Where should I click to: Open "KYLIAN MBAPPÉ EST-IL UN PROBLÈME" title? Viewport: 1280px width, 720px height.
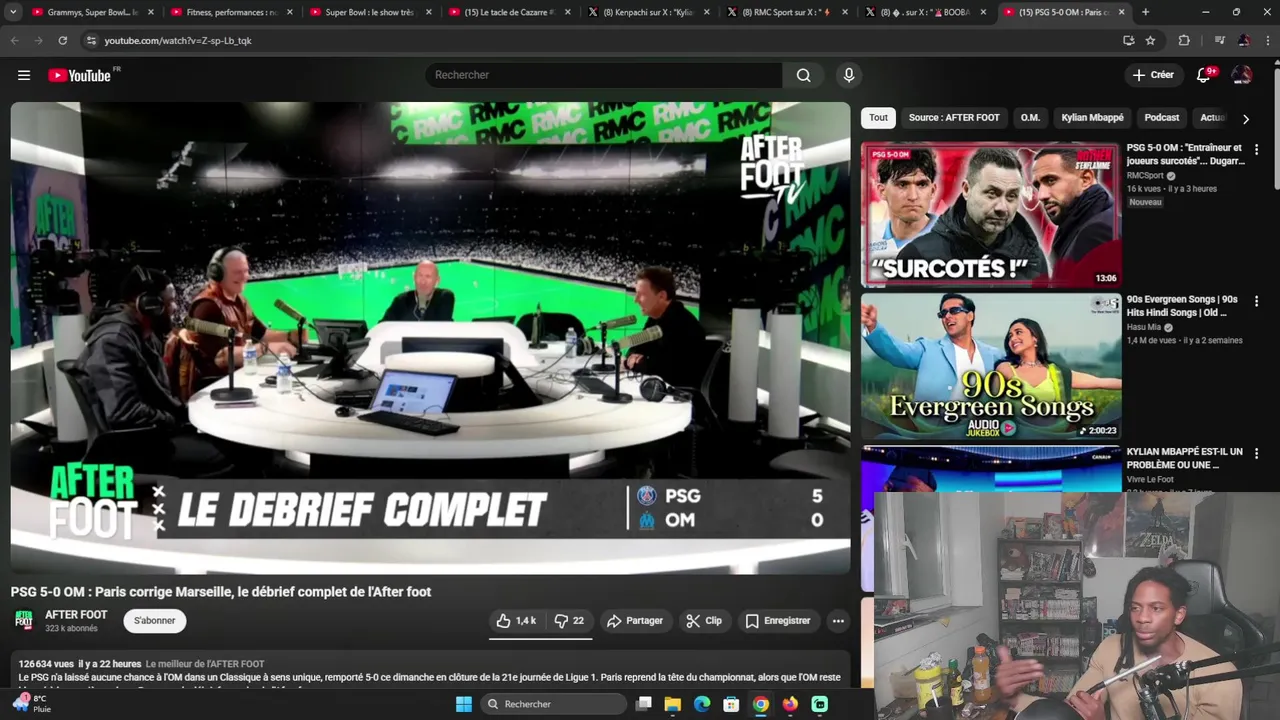(x=1185, y=458)
